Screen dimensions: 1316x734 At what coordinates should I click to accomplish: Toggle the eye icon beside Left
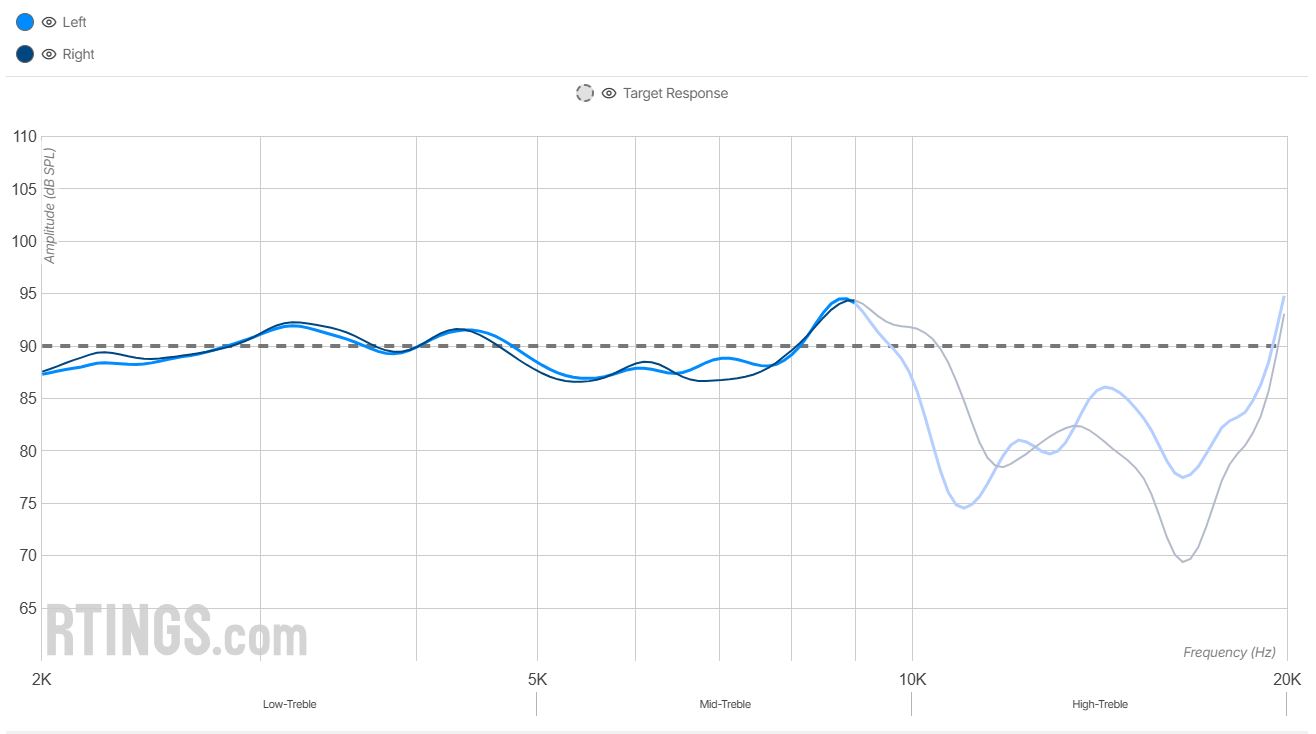click(x=49, y=22)
